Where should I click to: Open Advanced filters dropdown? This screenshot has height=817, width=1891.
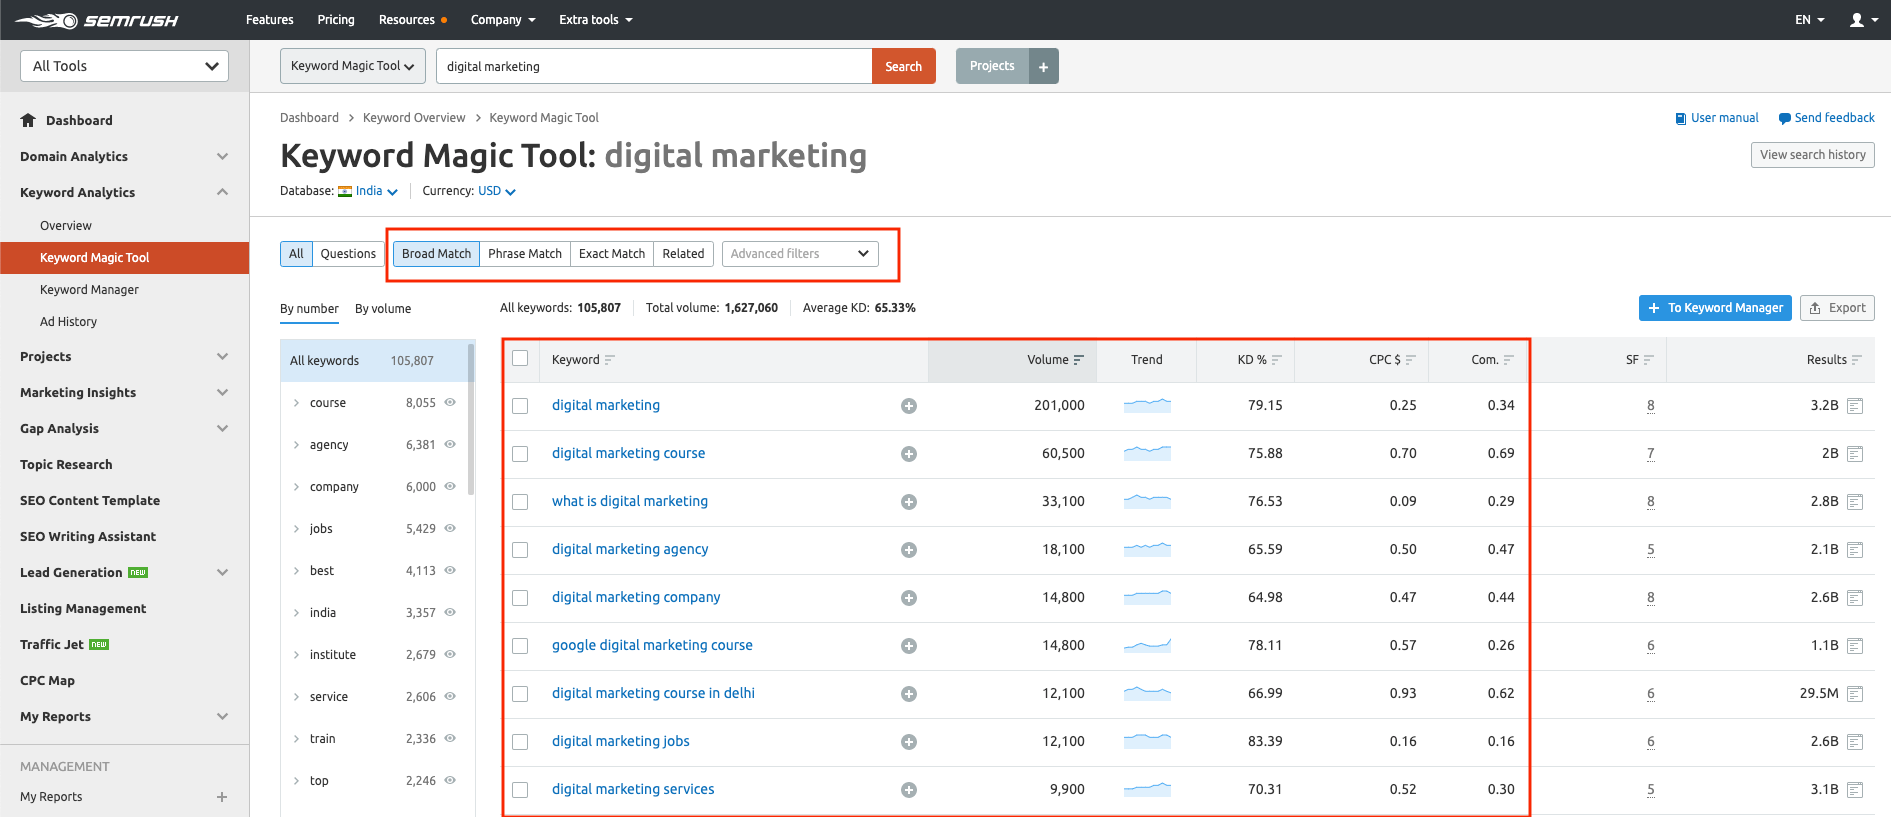tap(800, 254)
